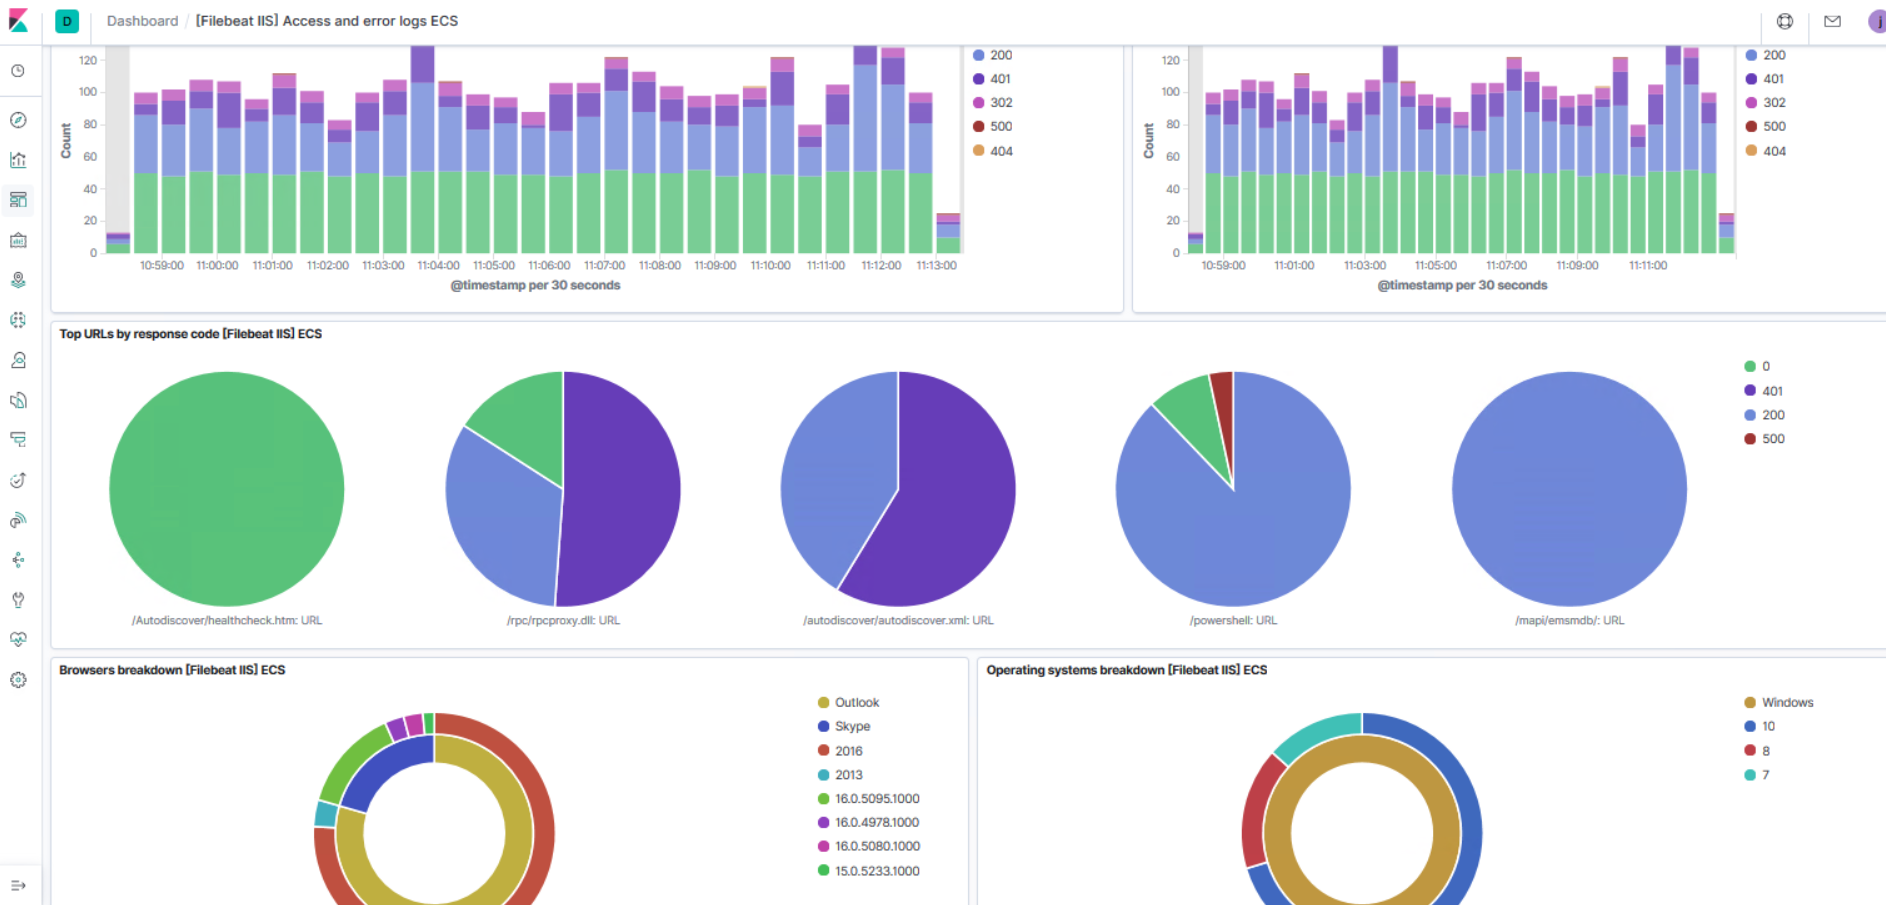Expand the Skype legend entry options
The height and width of the screenshot is (905, 1886).
click(850, 726)
